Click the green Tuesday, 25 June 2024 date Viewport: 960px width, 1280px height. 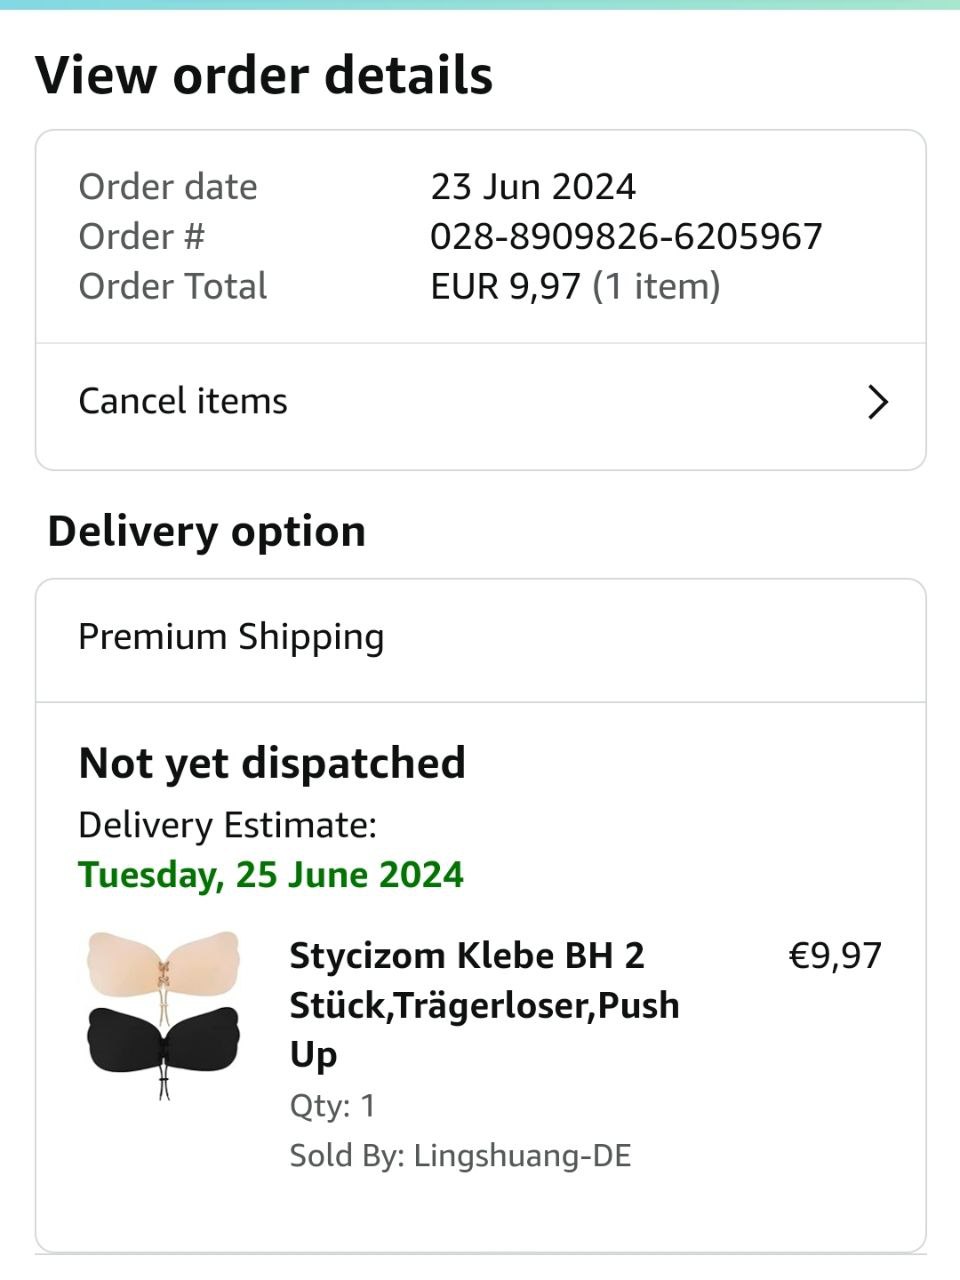coord(271,875)
